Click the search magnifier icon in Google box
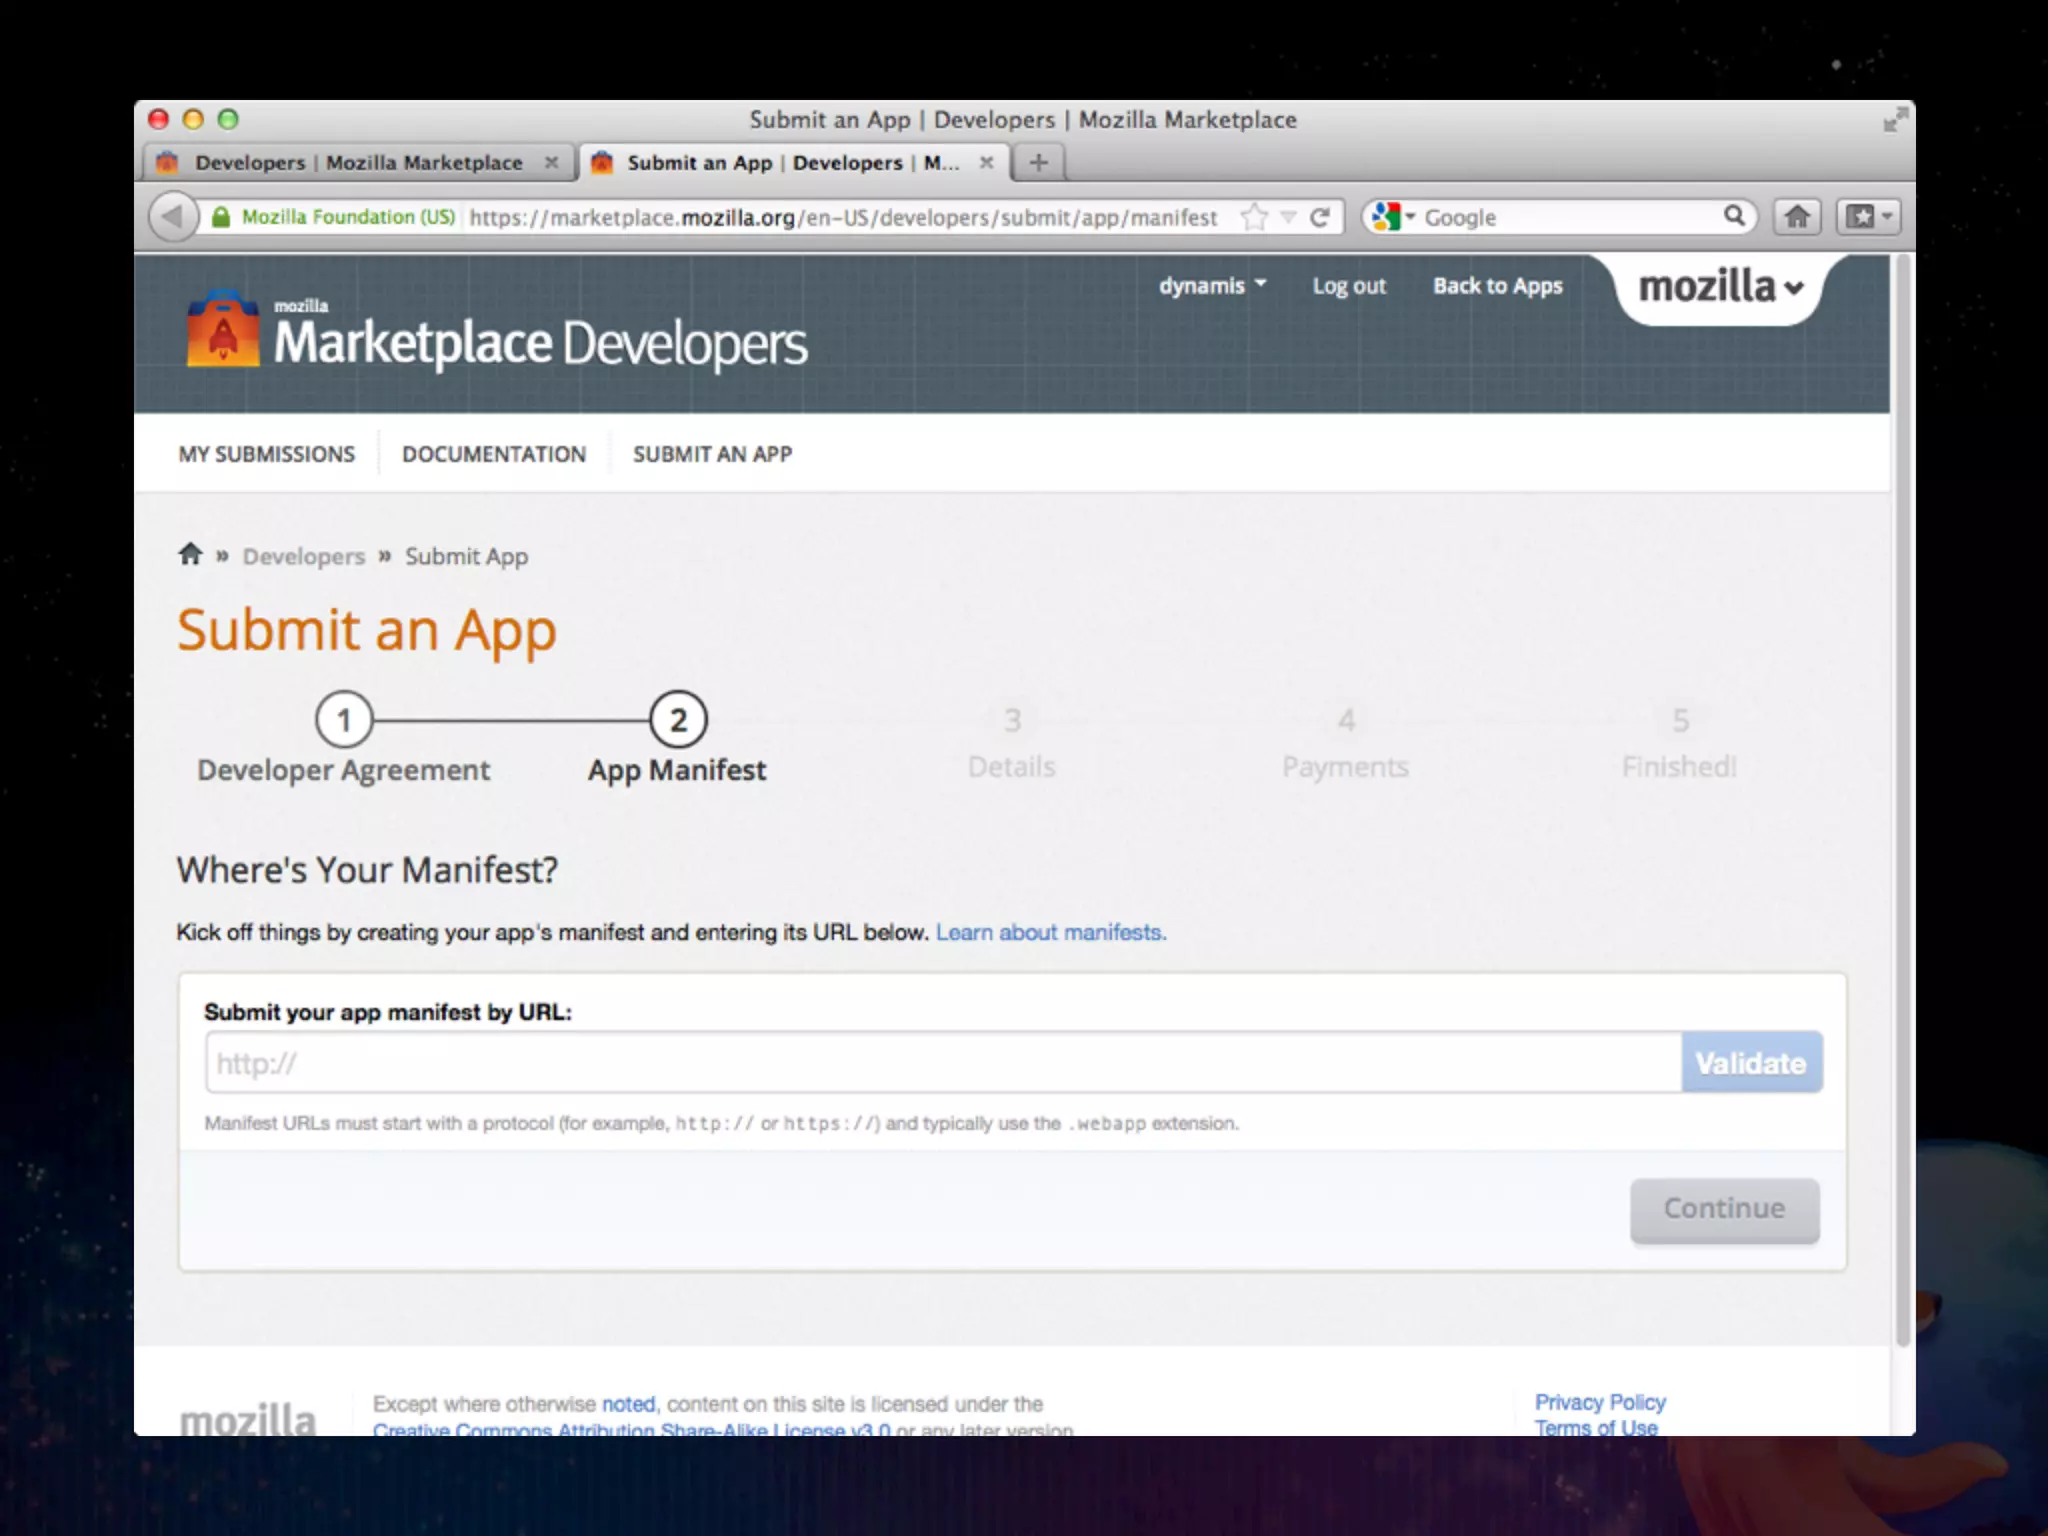Screen dimensions: 2048x1536 [x=1734, y=216]
